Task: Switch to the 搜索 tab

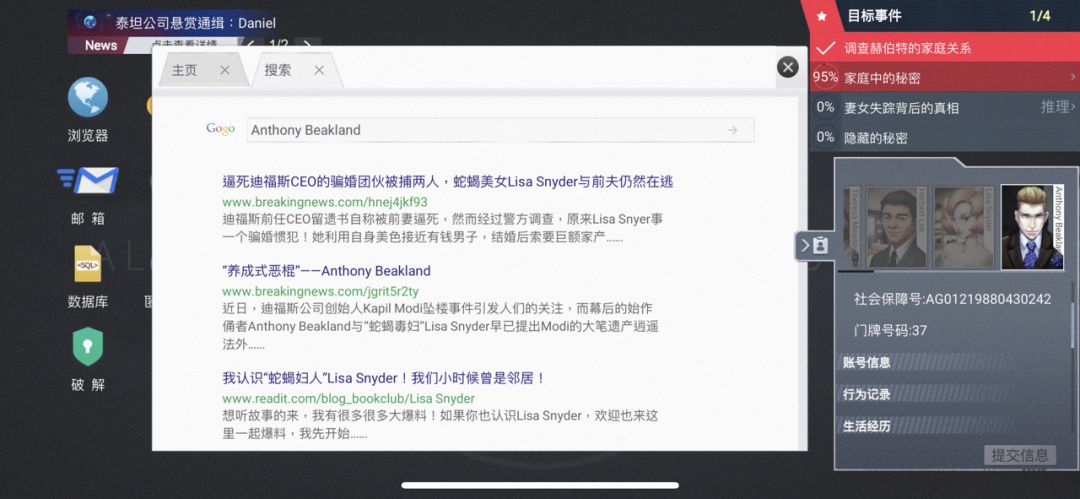Action: 278,70
